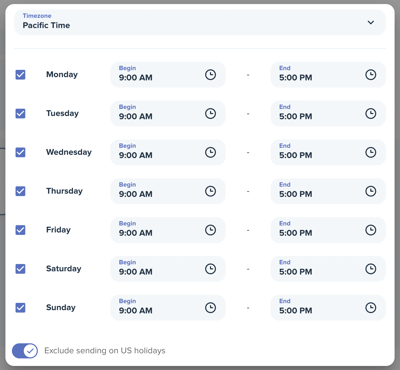Click the Saturday day label
The image size is (400, 370).
click(x=64, y=269)
